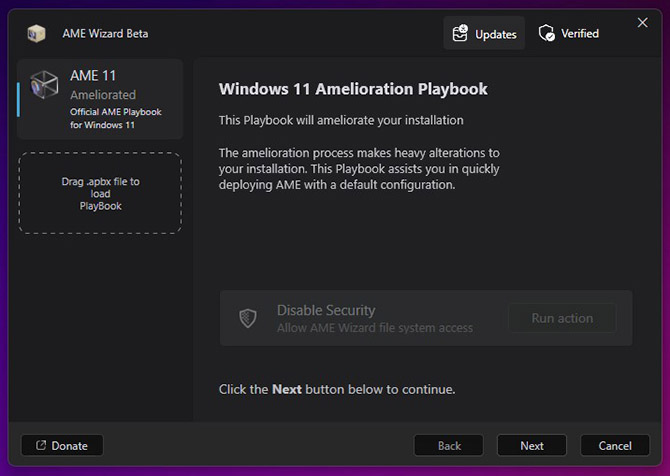The image size is (670, 476).
Task: Click the Verified shield icon
Action: point(547,33)
